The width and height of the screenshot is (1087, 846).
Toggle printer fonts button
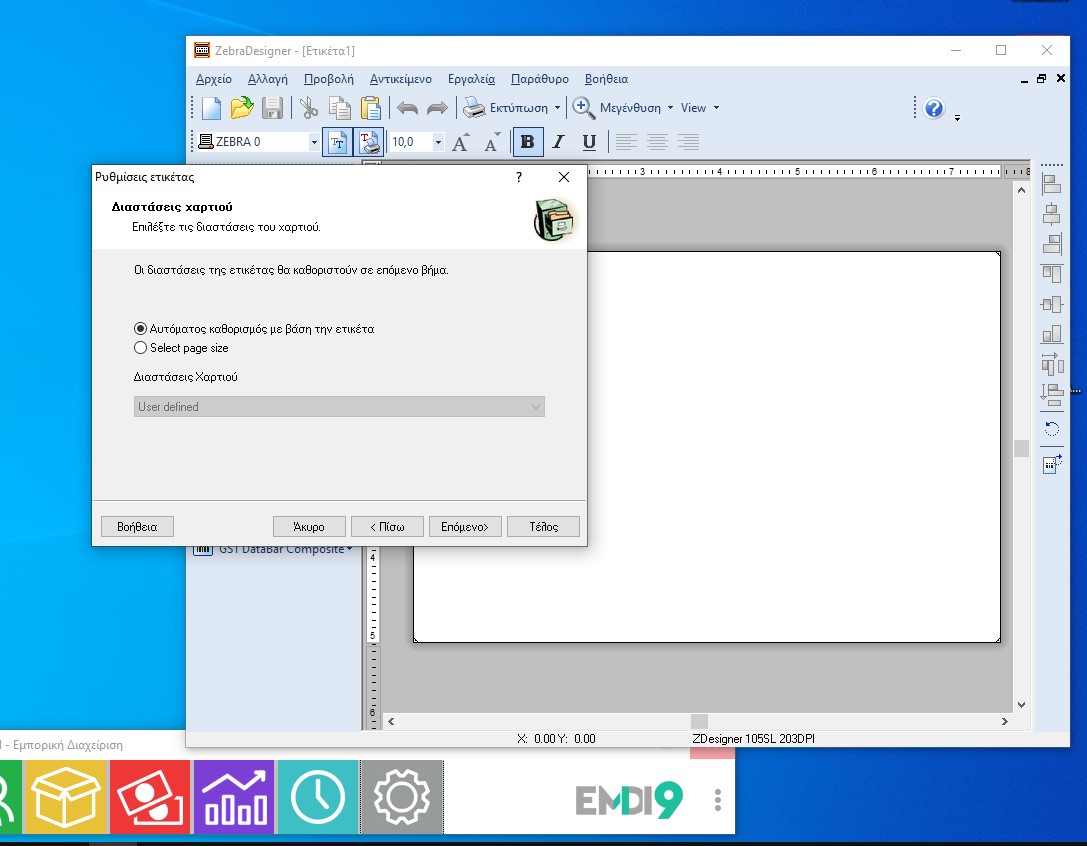point(369,142)
